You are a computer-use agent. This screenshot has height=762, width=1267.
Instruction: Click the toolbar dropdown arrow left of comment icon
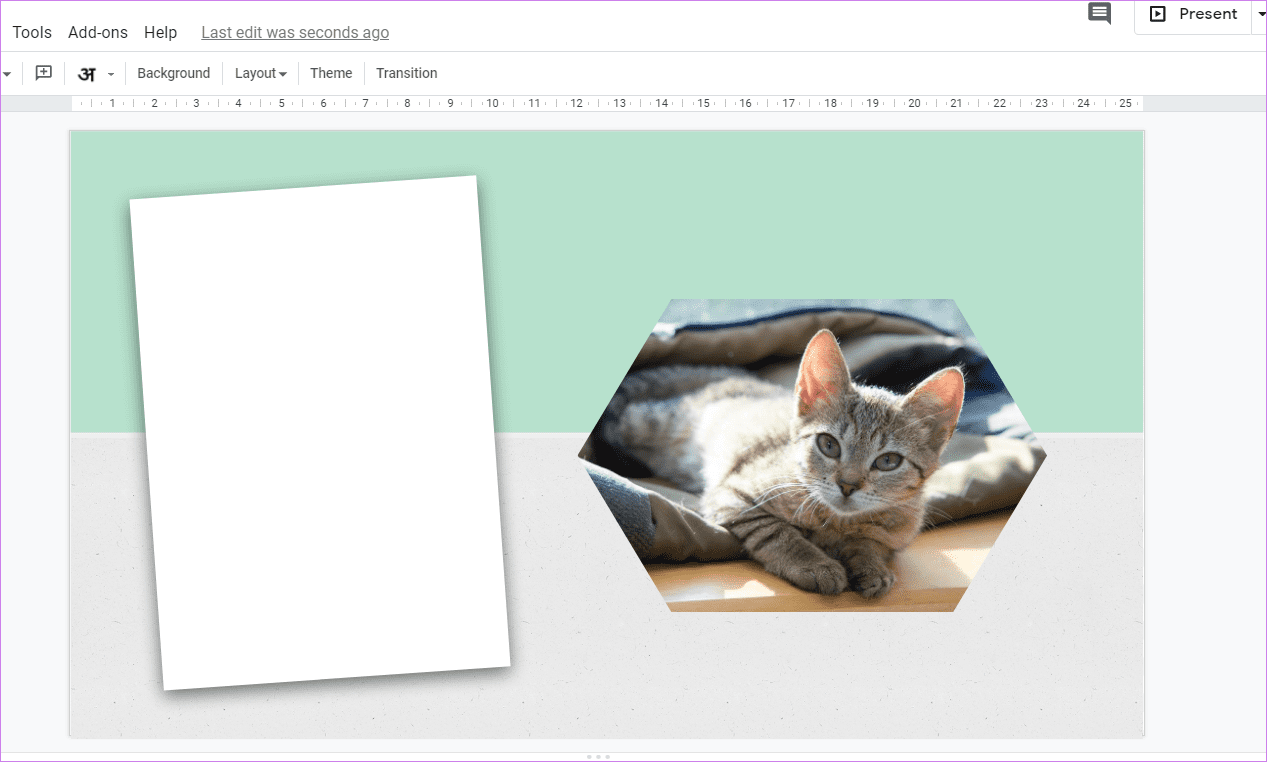(7, 74)
